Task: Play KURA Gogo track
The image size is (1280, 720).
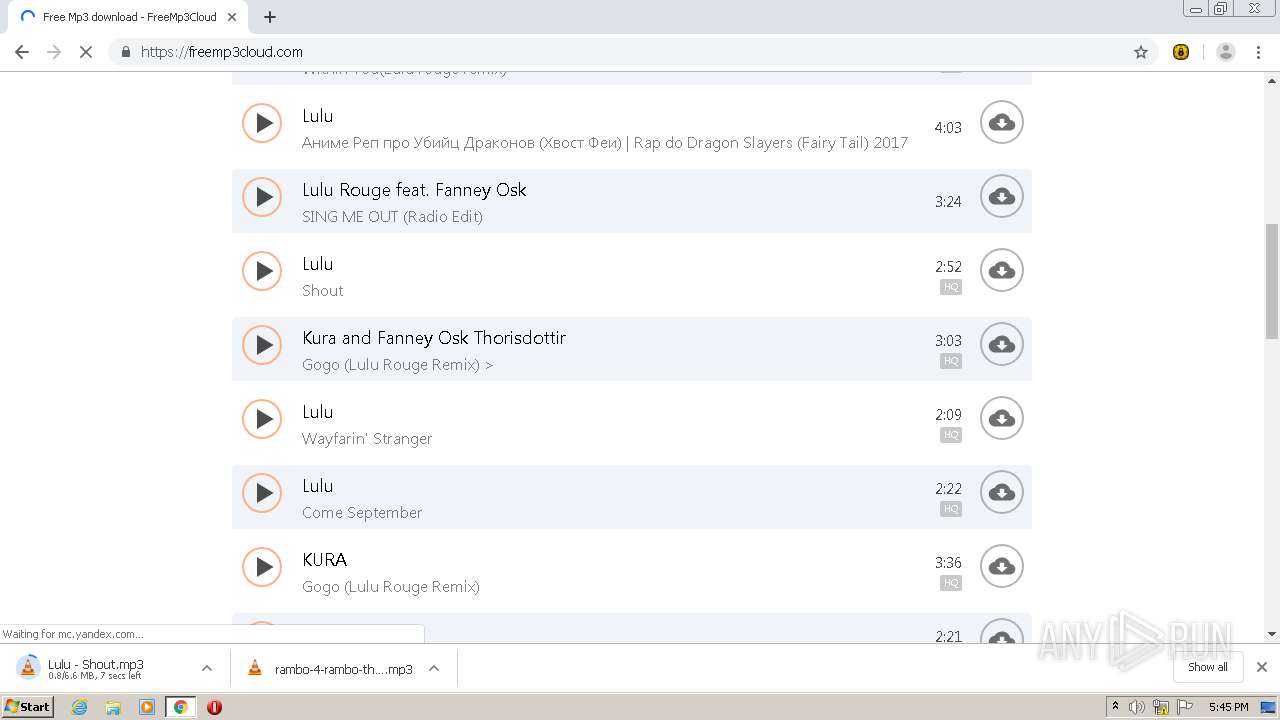Action: coord(262,567)
